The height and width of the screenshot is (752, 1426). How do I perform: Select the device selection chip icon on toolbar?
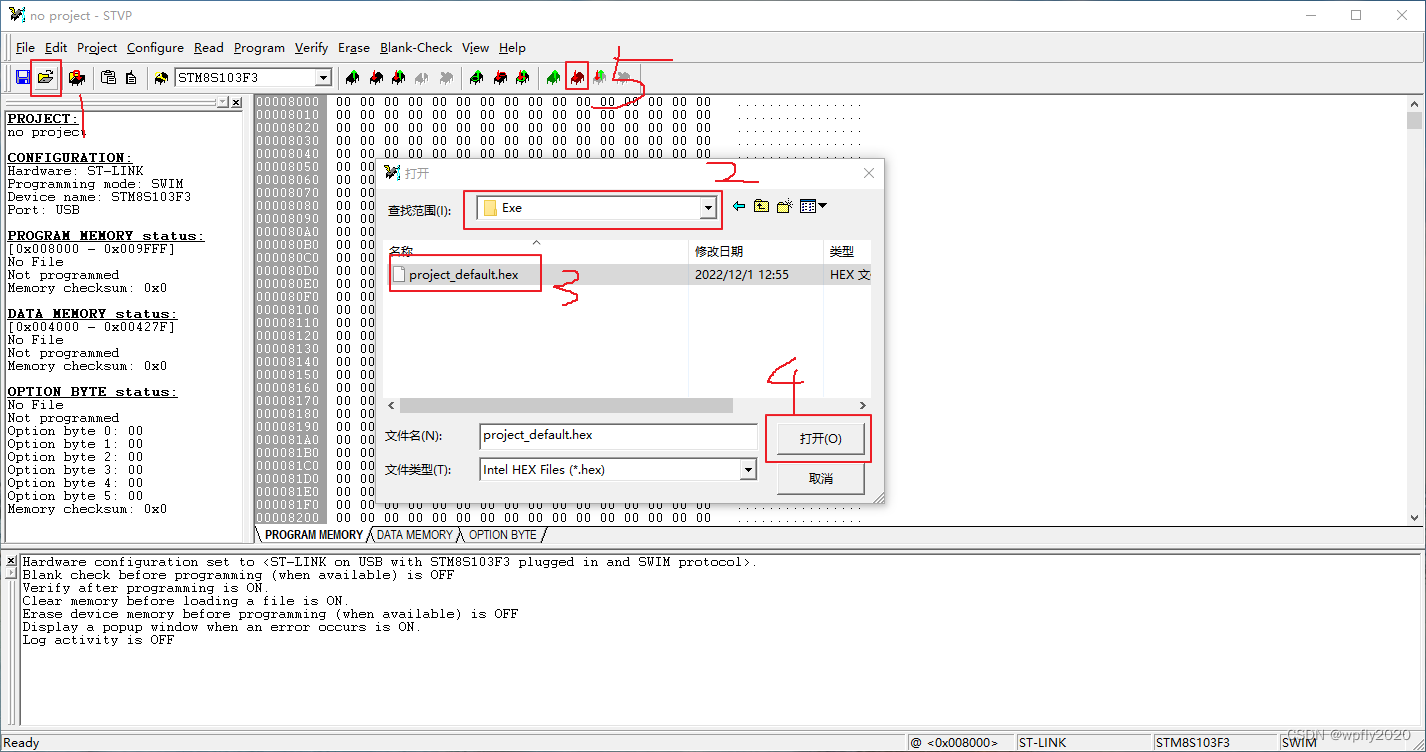pyautogui.click(x=160, y=77)
